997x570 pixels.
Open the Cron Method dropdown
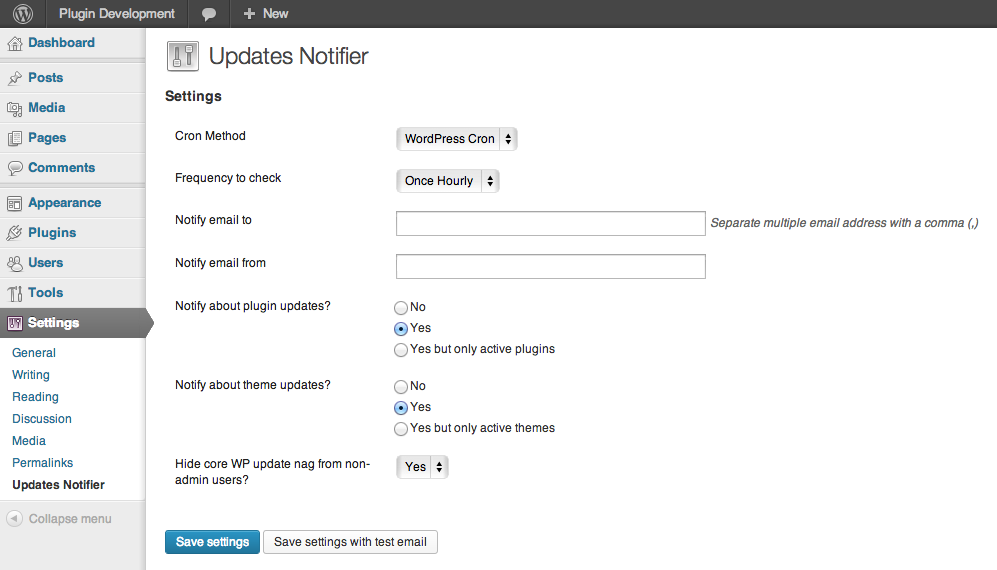457,139
